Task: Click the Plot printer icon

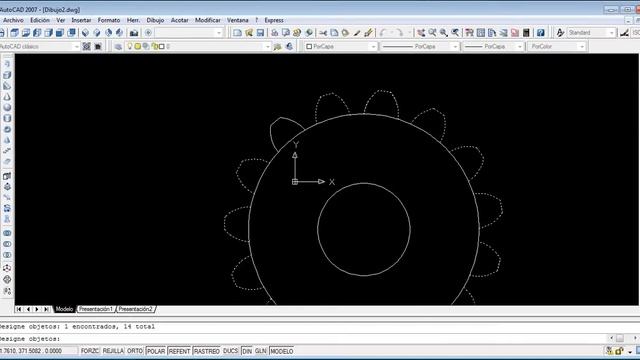Action: (275, 33)
